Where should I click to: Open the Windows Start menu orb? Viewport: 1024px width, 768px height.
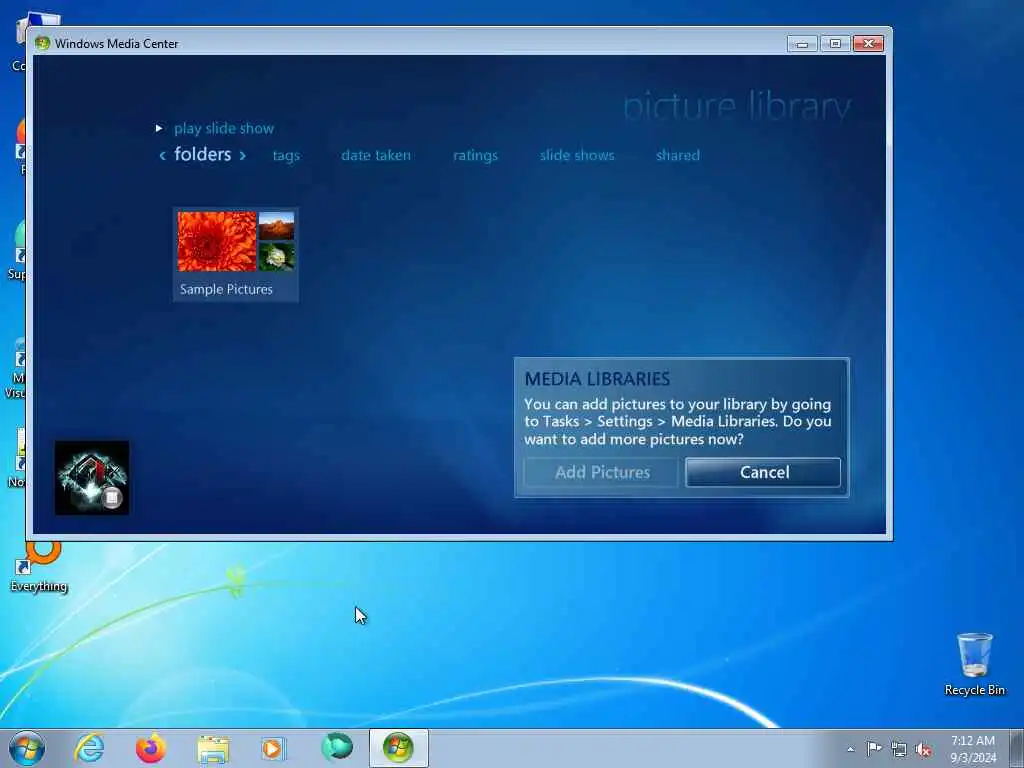27,748
